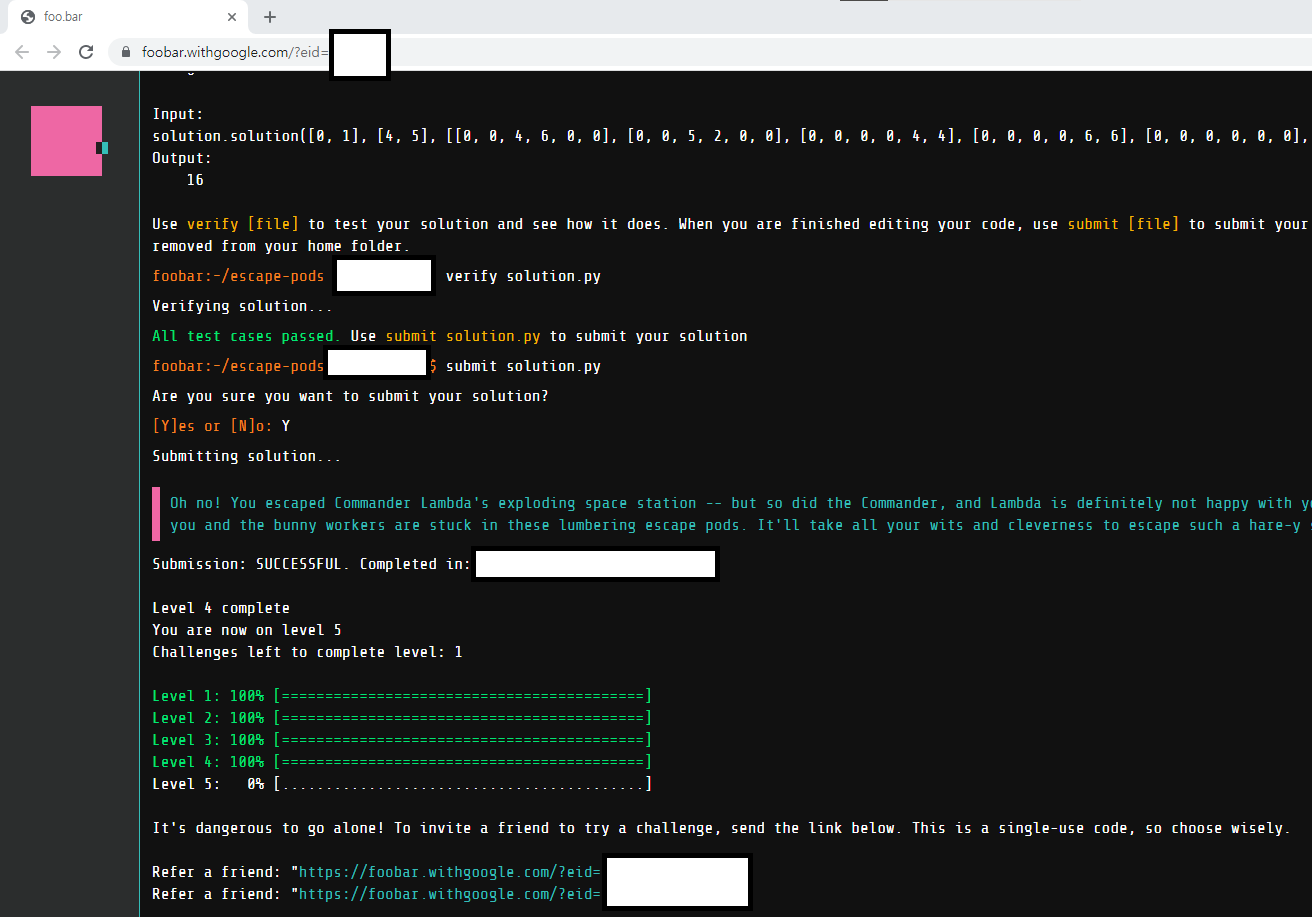Click 'All test cases passed.' text
The width and height of the screenshot is (1312, 917).
pyautogui.click(x=246, y=336)
